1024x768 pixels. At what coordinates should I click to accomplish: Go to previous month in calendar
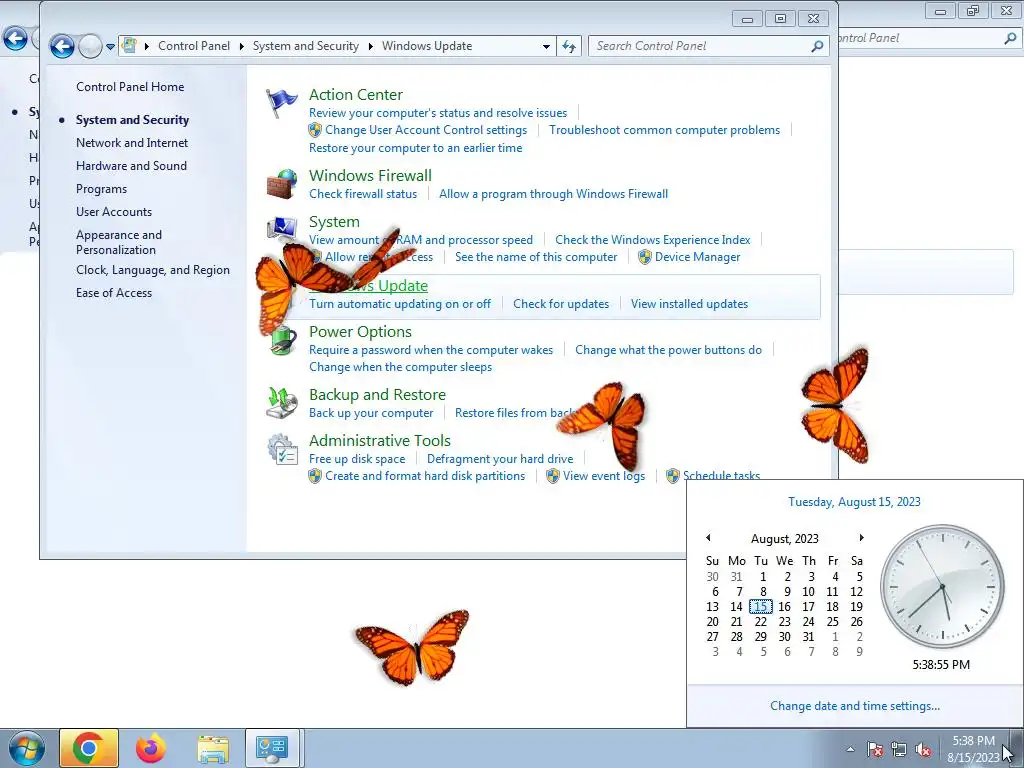pyautogui.click(x=708, y=538)
